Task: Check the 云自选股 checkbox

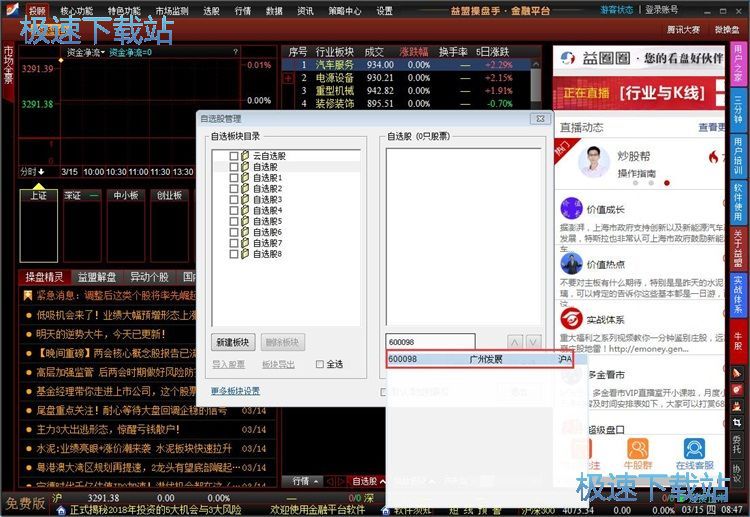Action: pyautogui.click(x=234, y=156)
